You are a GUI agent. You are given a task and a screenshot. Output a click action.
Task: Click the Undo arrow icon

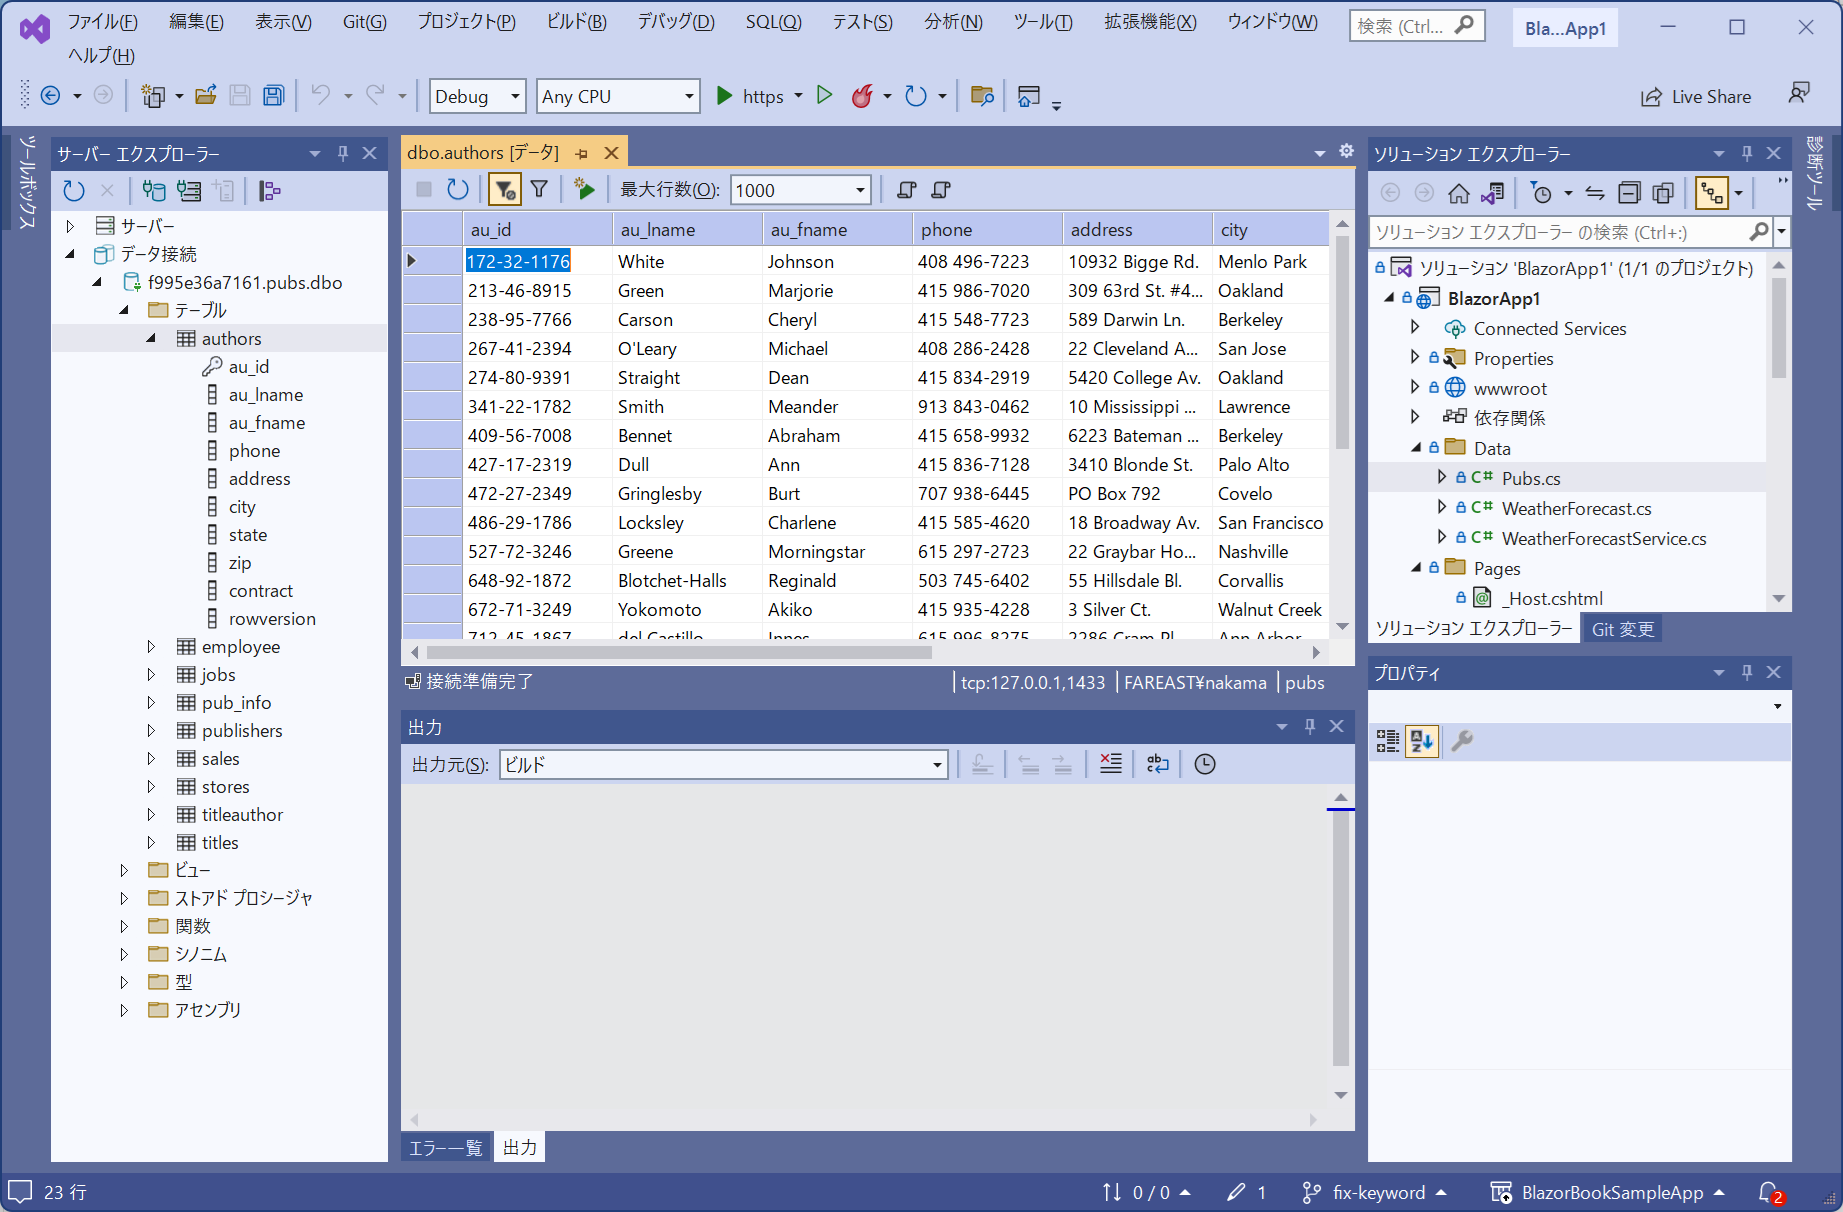[321, 96]
